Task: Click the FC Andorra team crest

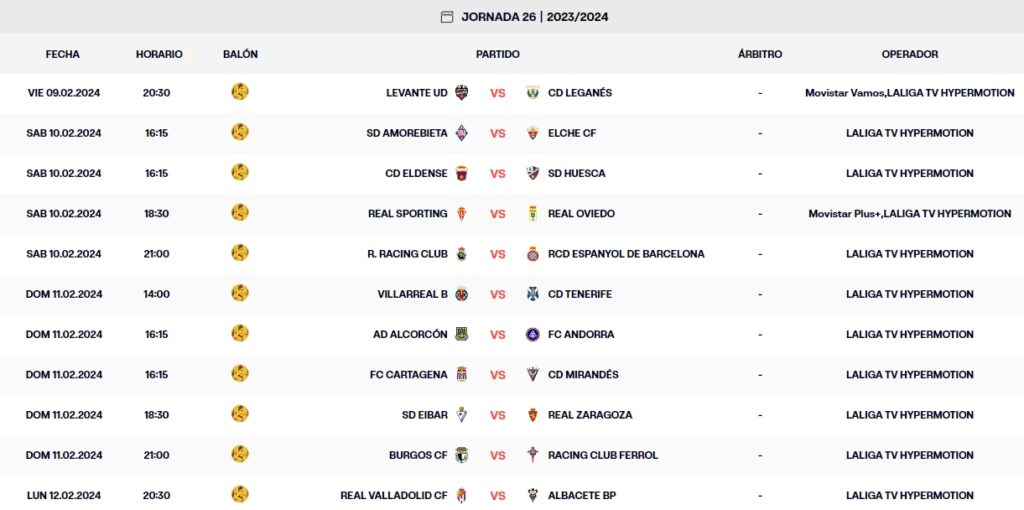Action: click(533, 335)
